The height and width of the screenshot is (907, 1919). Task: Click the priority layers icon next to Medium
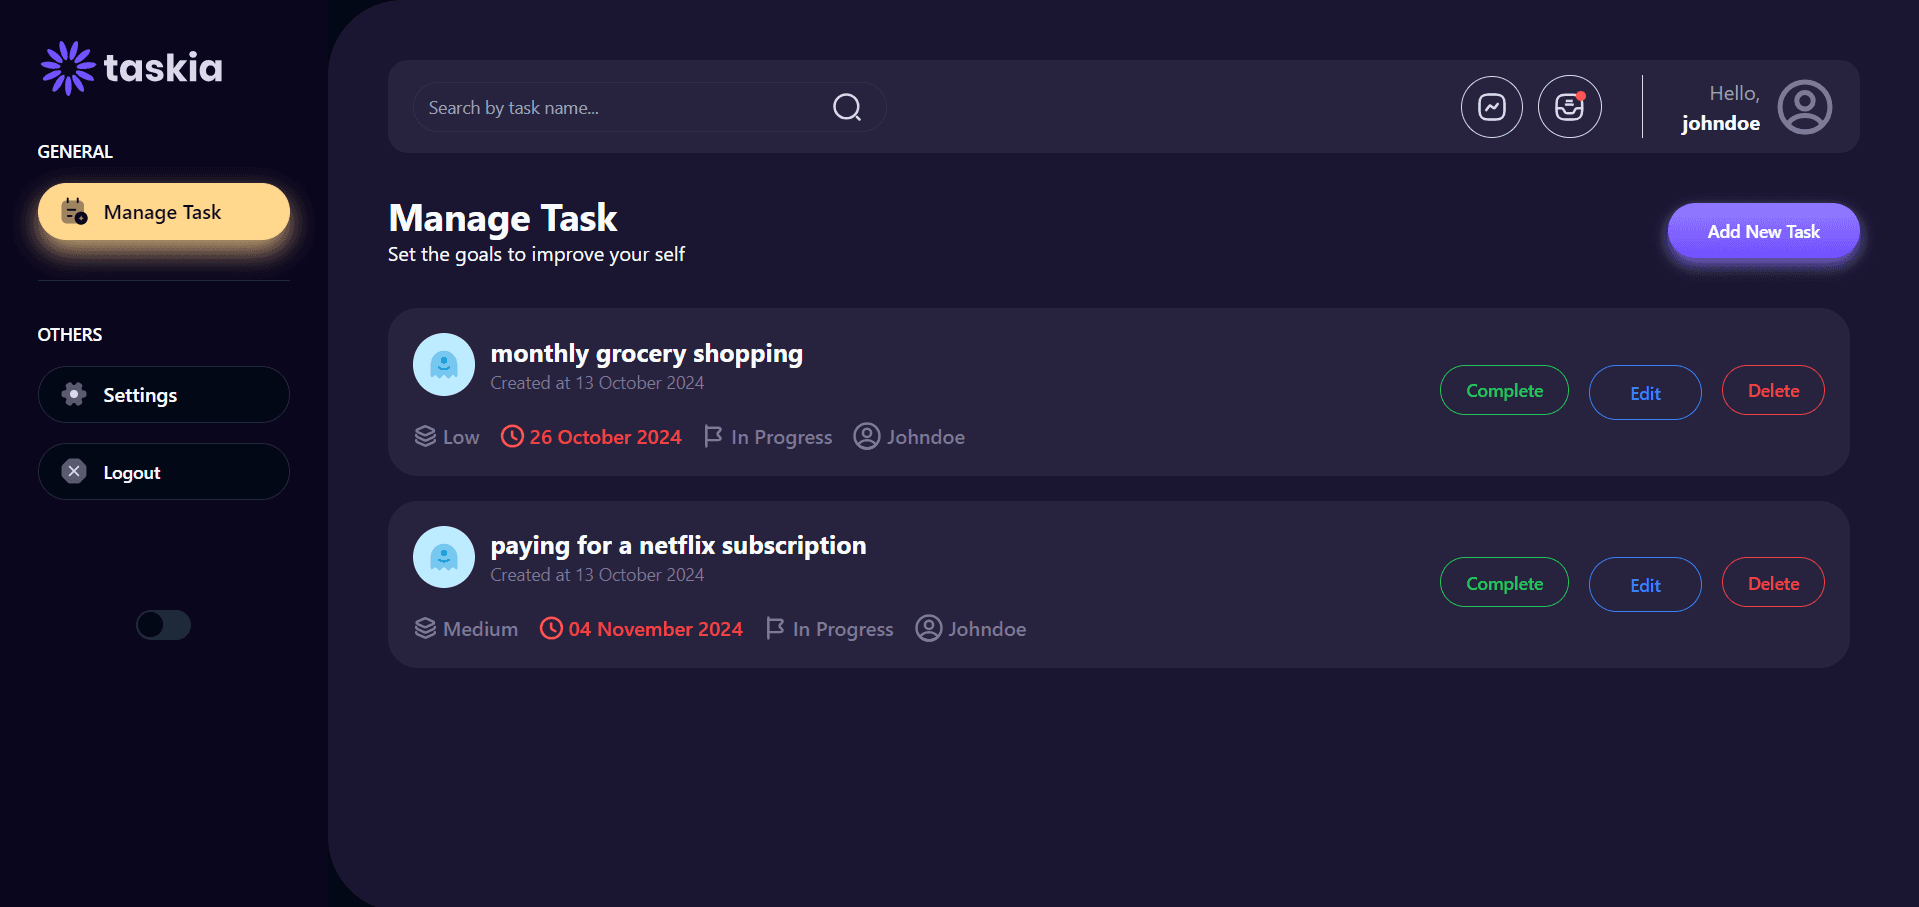click(x=423, y=628)
